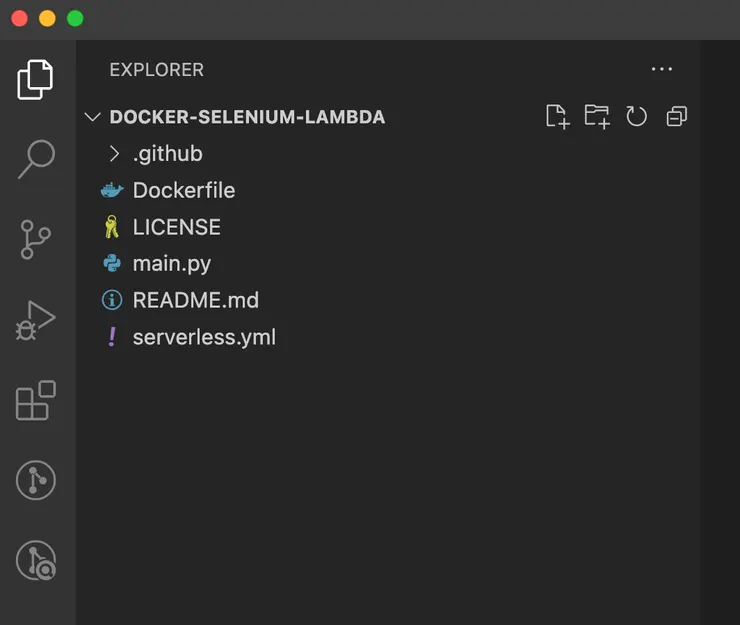Collapse the DOCKER-SELENIUM-LAMBDA project section

point(93,117)
